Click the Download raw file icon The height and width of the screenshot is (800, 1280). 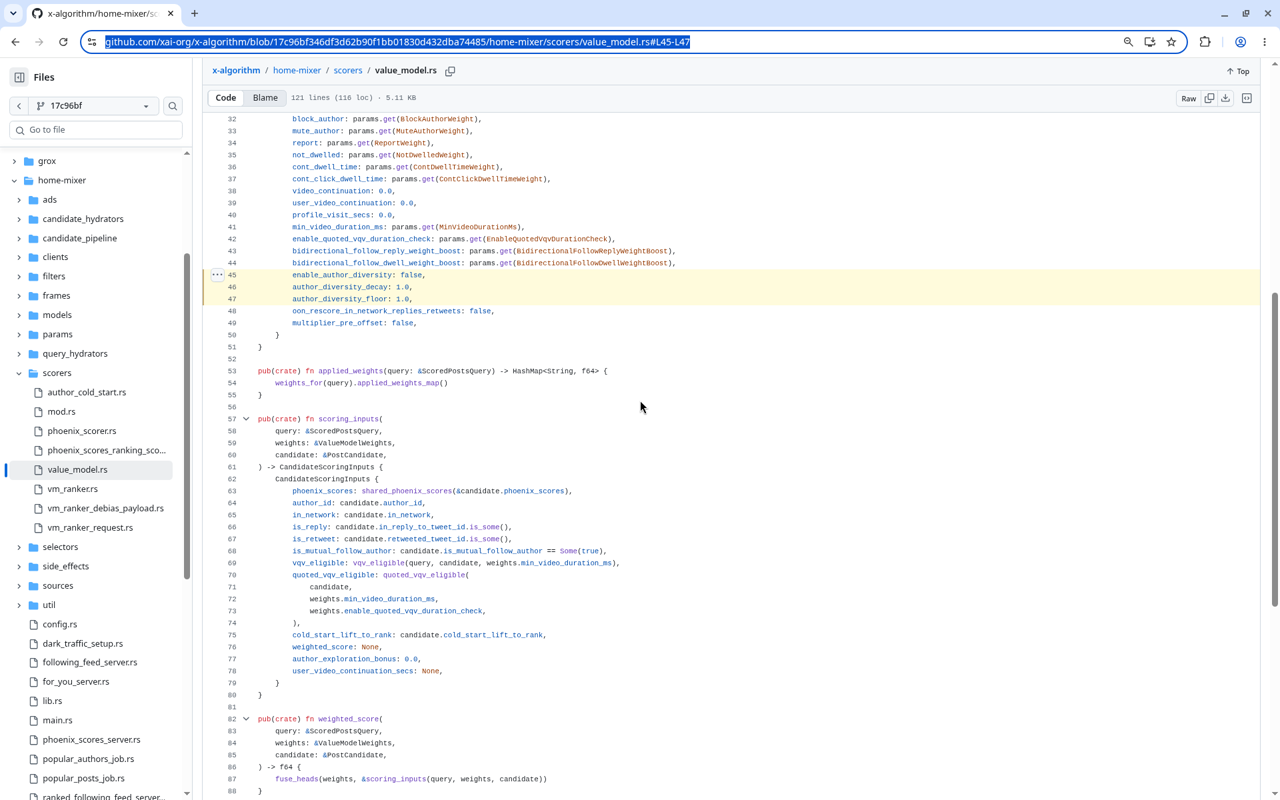[x=1225, y=98]
